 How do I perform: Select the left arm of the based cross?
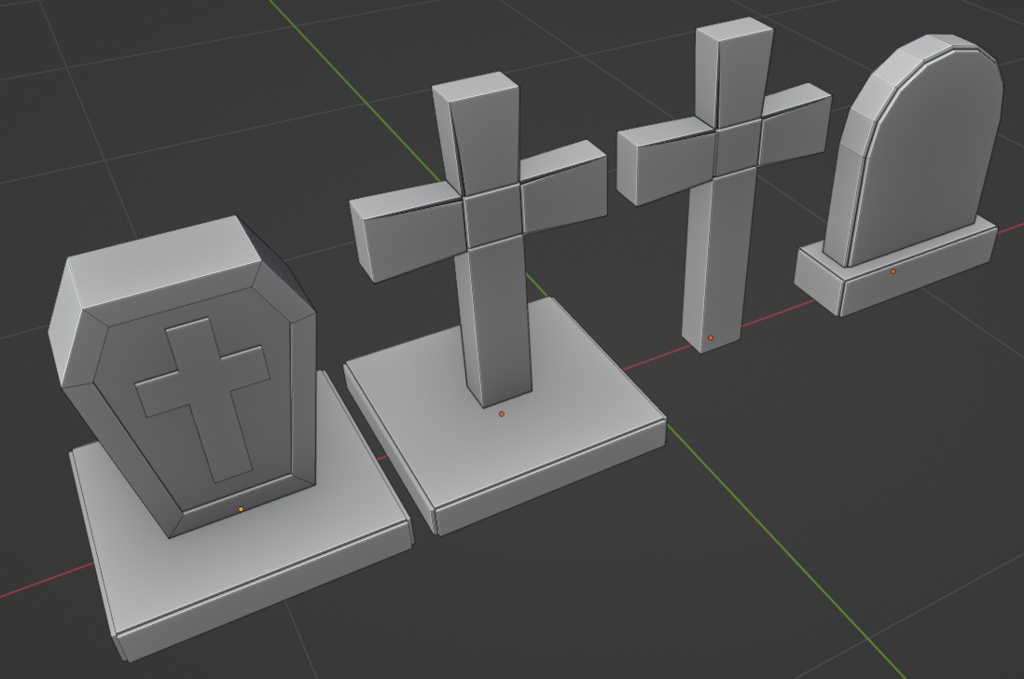(408, 230)
